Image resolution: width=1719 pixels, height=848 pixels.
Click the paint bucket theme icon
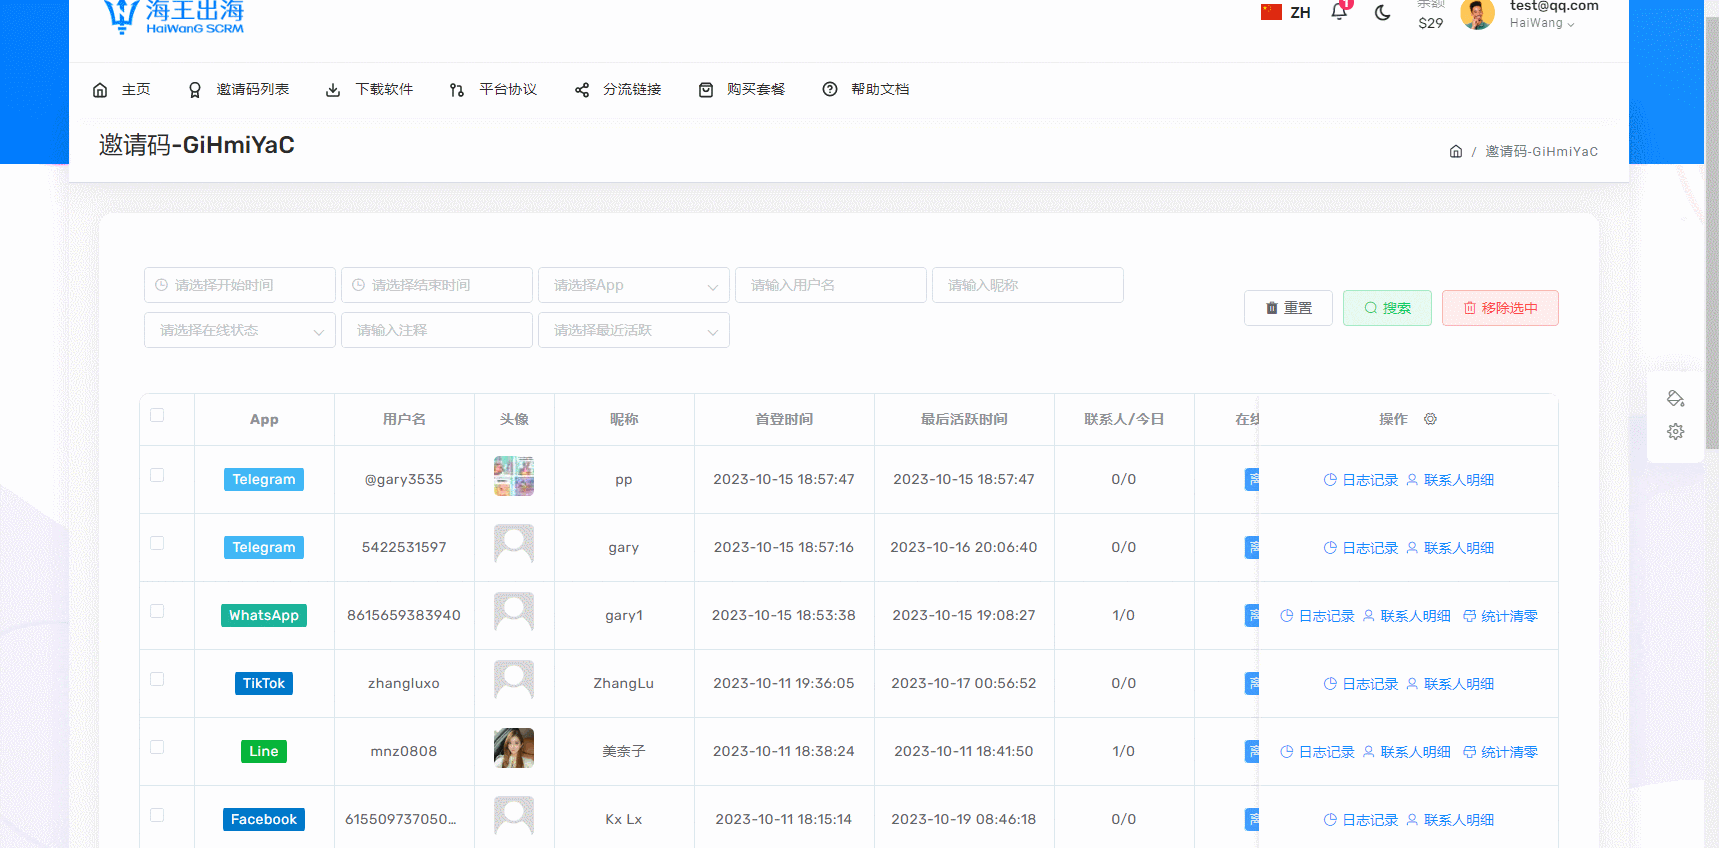(x=1676, y=398)
